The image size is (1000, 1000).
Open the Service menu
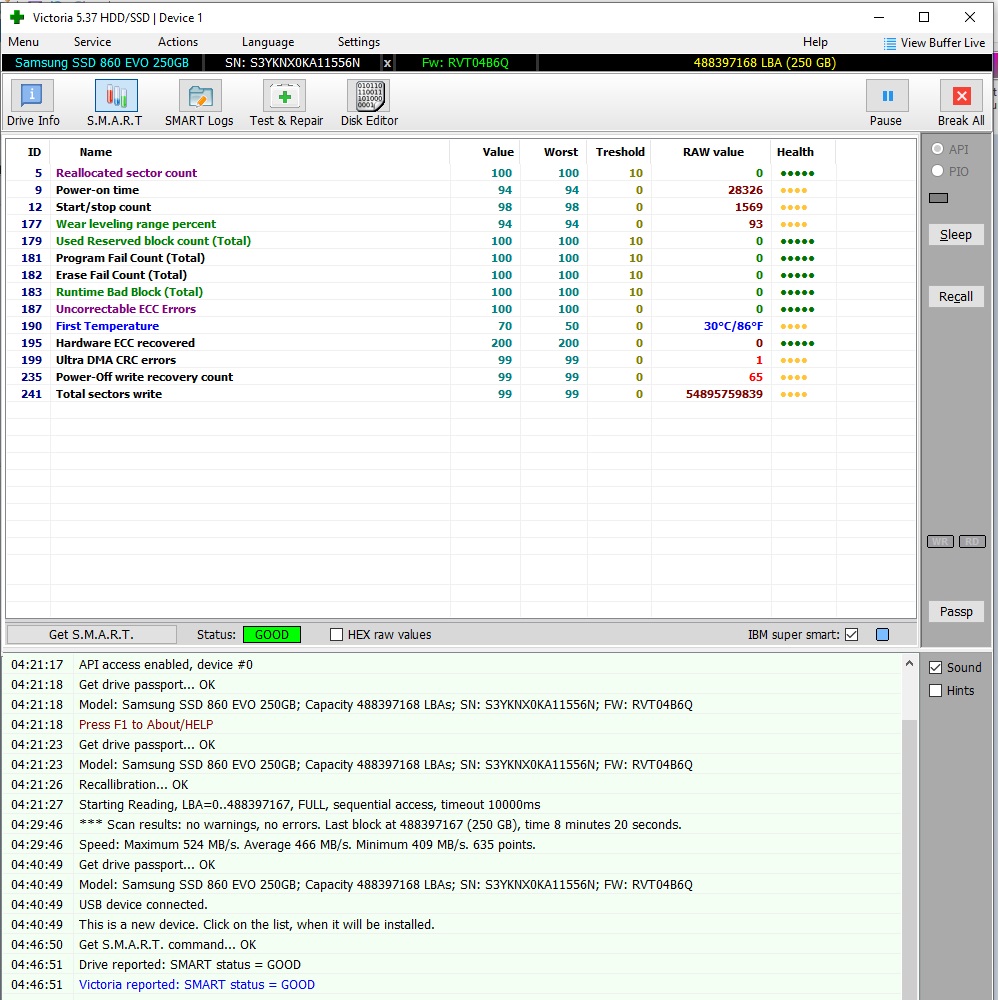[x=92, y=42]
